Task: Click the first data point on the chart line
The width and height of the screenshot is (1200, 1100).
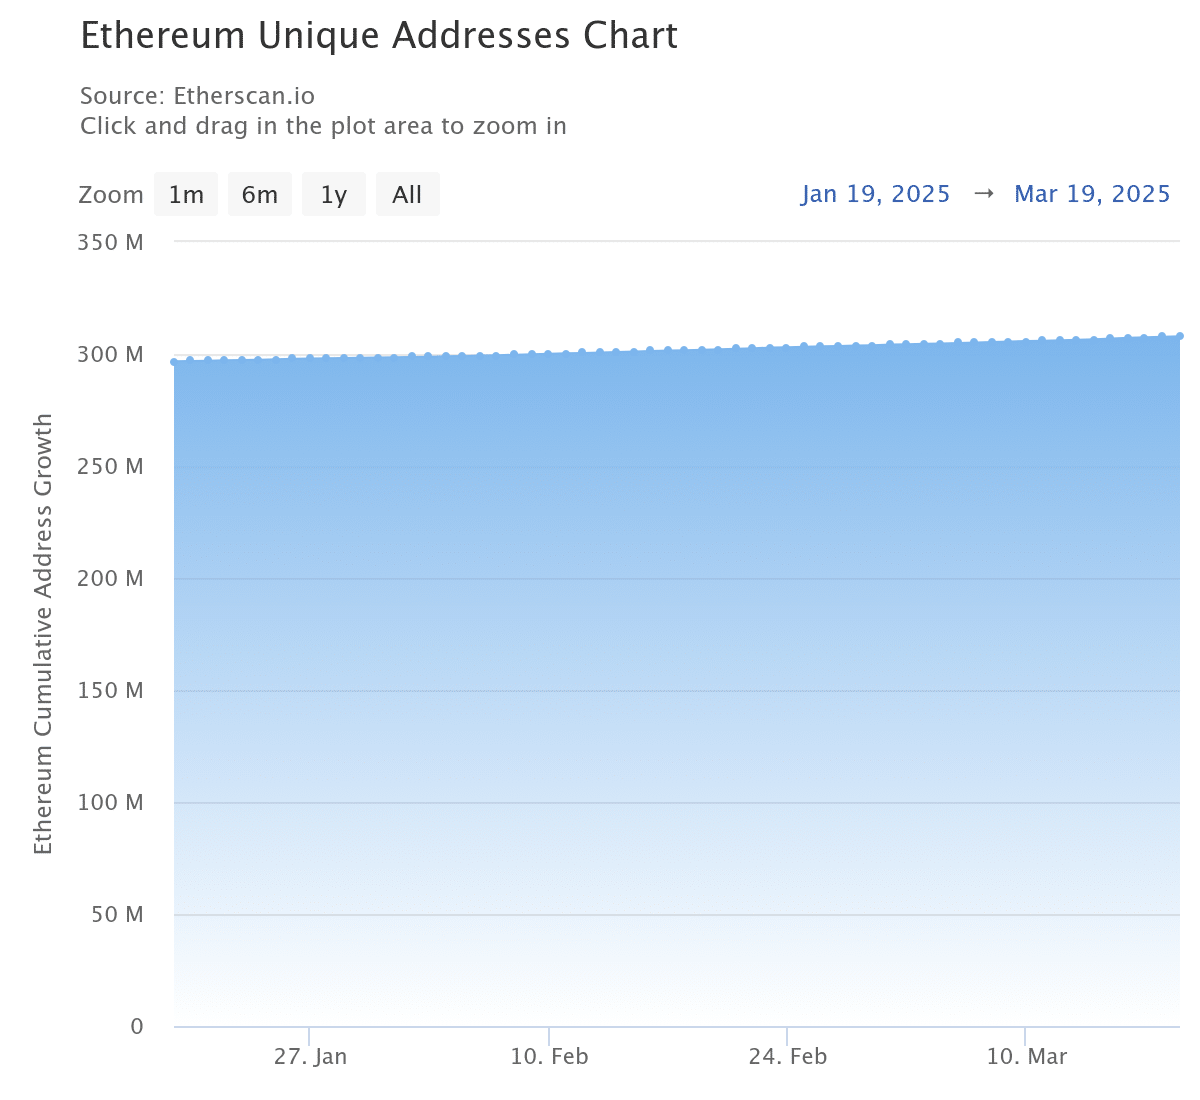Action: tap(175, 362)
